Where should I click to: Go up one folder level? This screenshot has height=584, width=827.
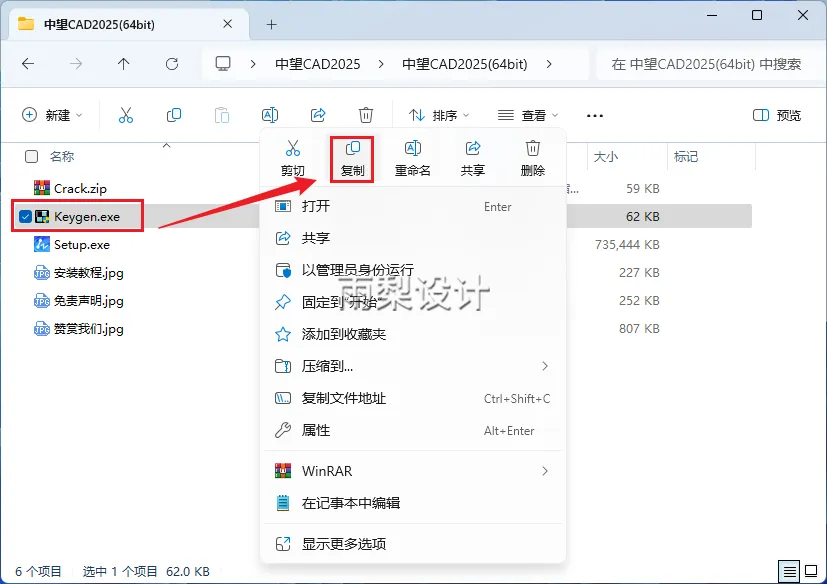pos(123,64)
